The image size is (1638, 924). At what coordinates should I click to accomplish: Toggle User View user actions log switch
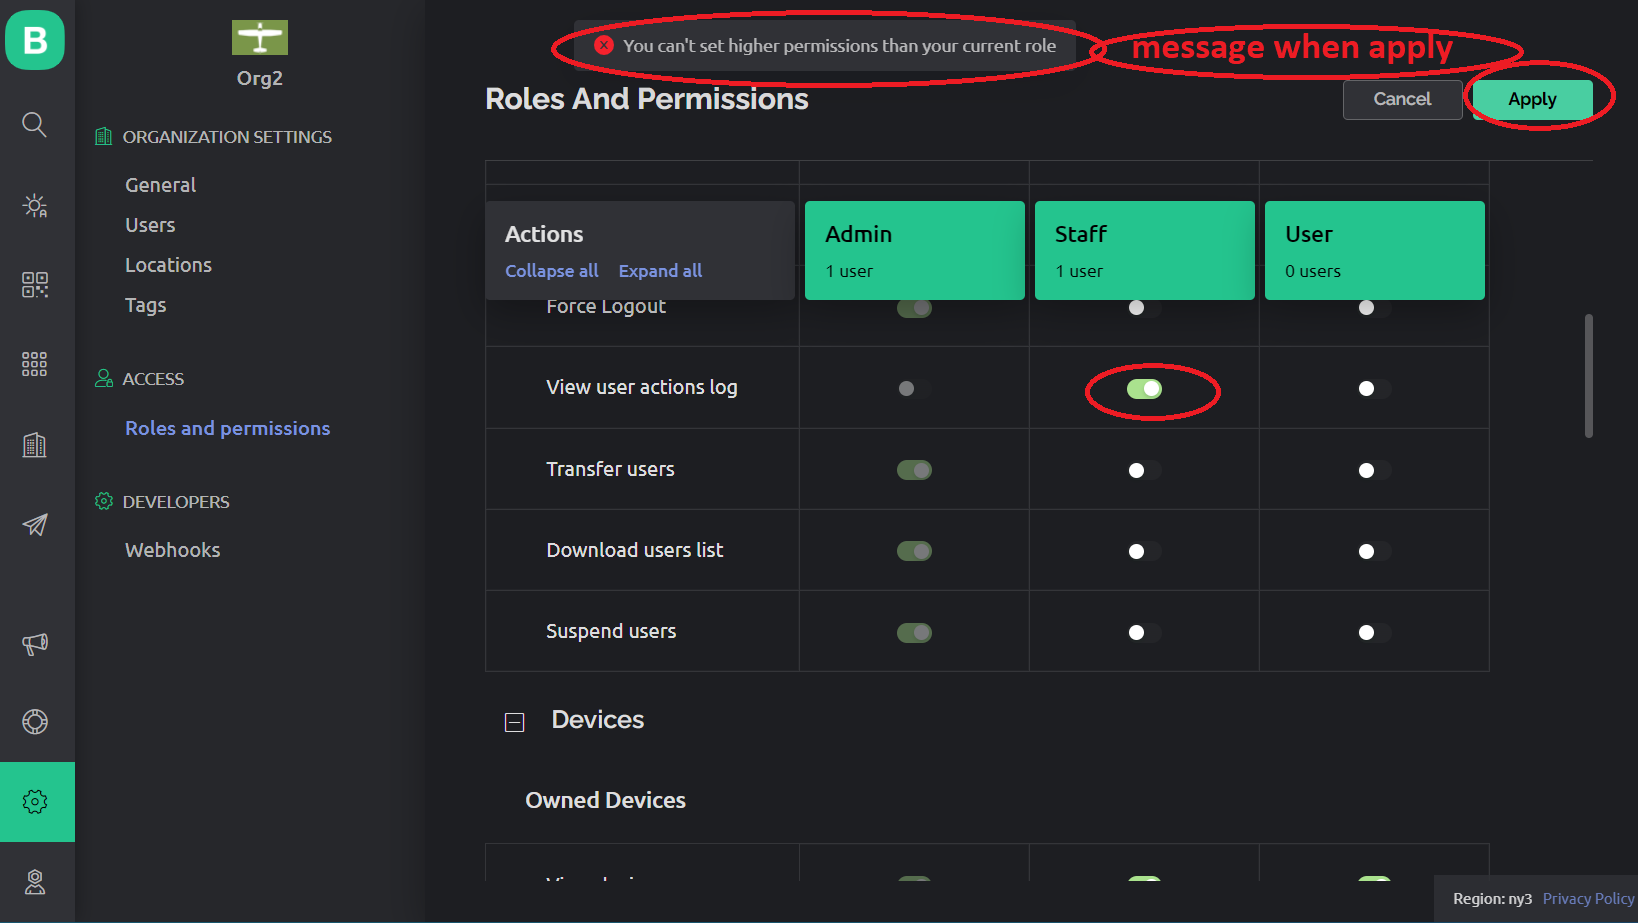[x=1374, y=389]
